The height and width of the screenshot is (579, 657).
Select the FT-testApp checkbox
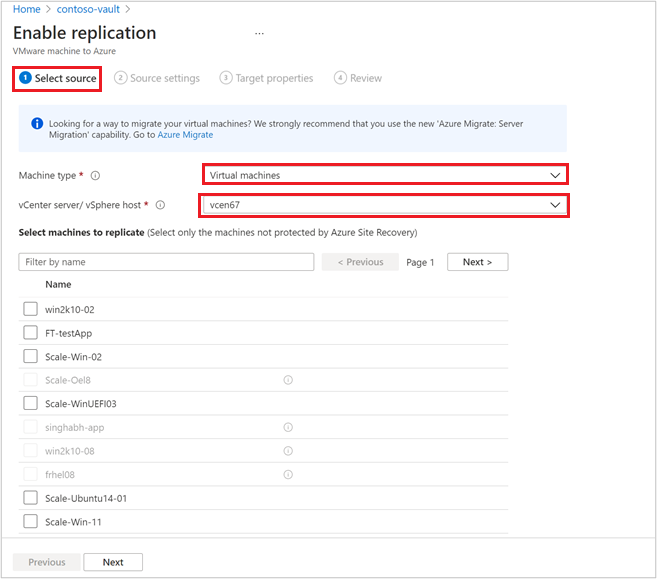[30, 333]
